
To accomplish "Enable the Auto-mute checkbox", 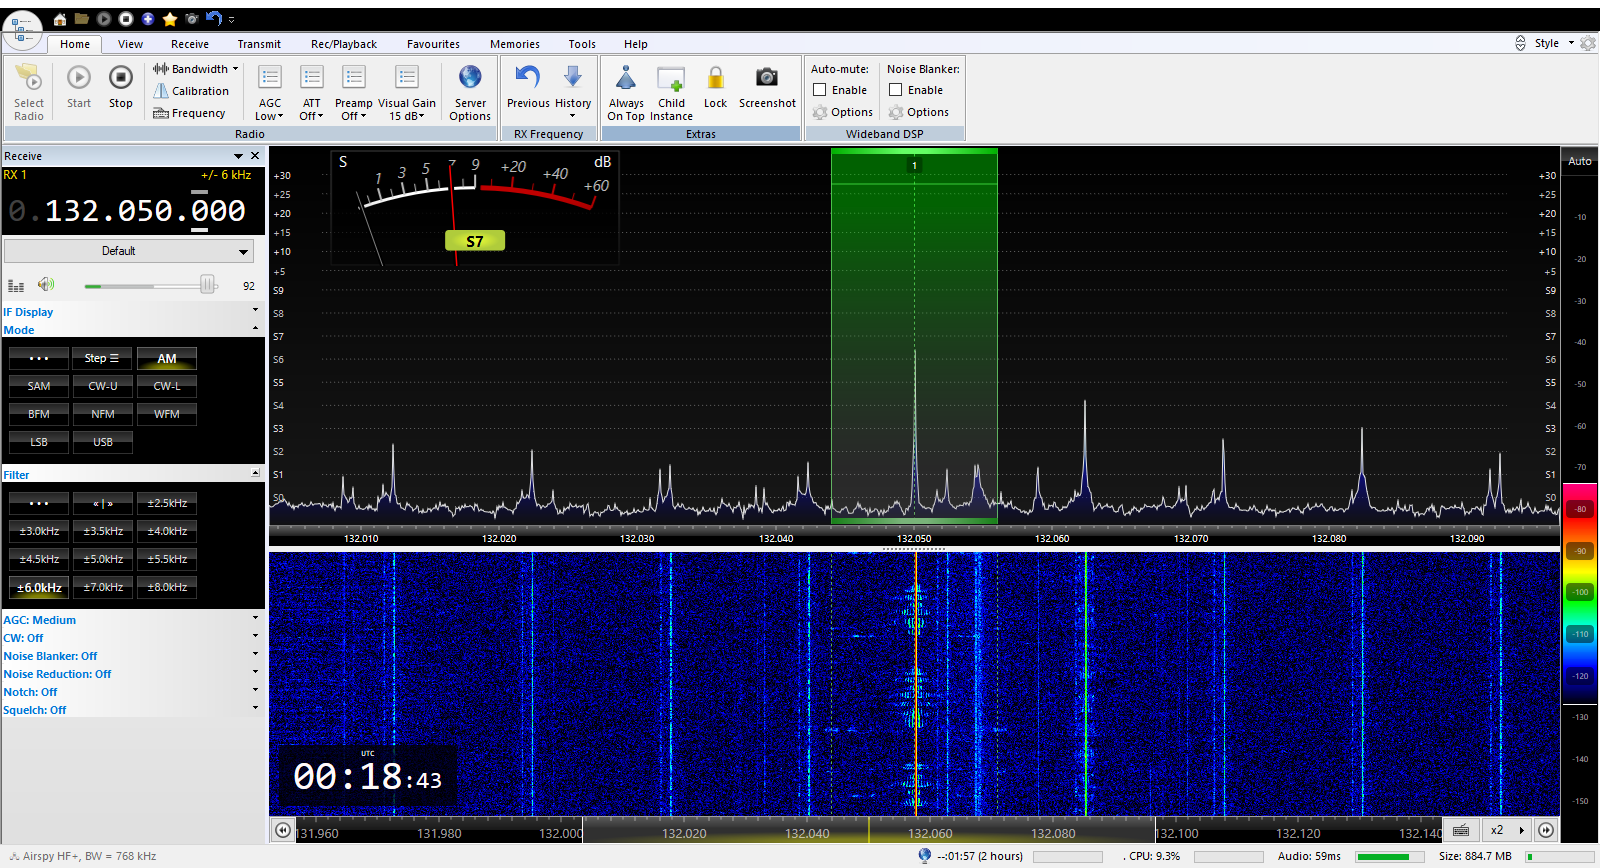I will (820, 90).
